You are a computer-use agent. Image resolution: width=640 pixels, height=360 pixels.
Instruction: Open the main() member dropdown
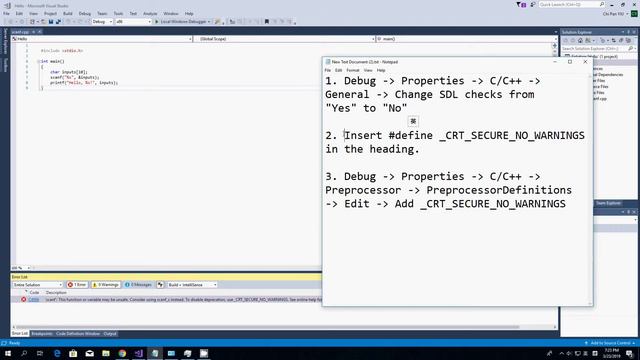tap(466, 39)
